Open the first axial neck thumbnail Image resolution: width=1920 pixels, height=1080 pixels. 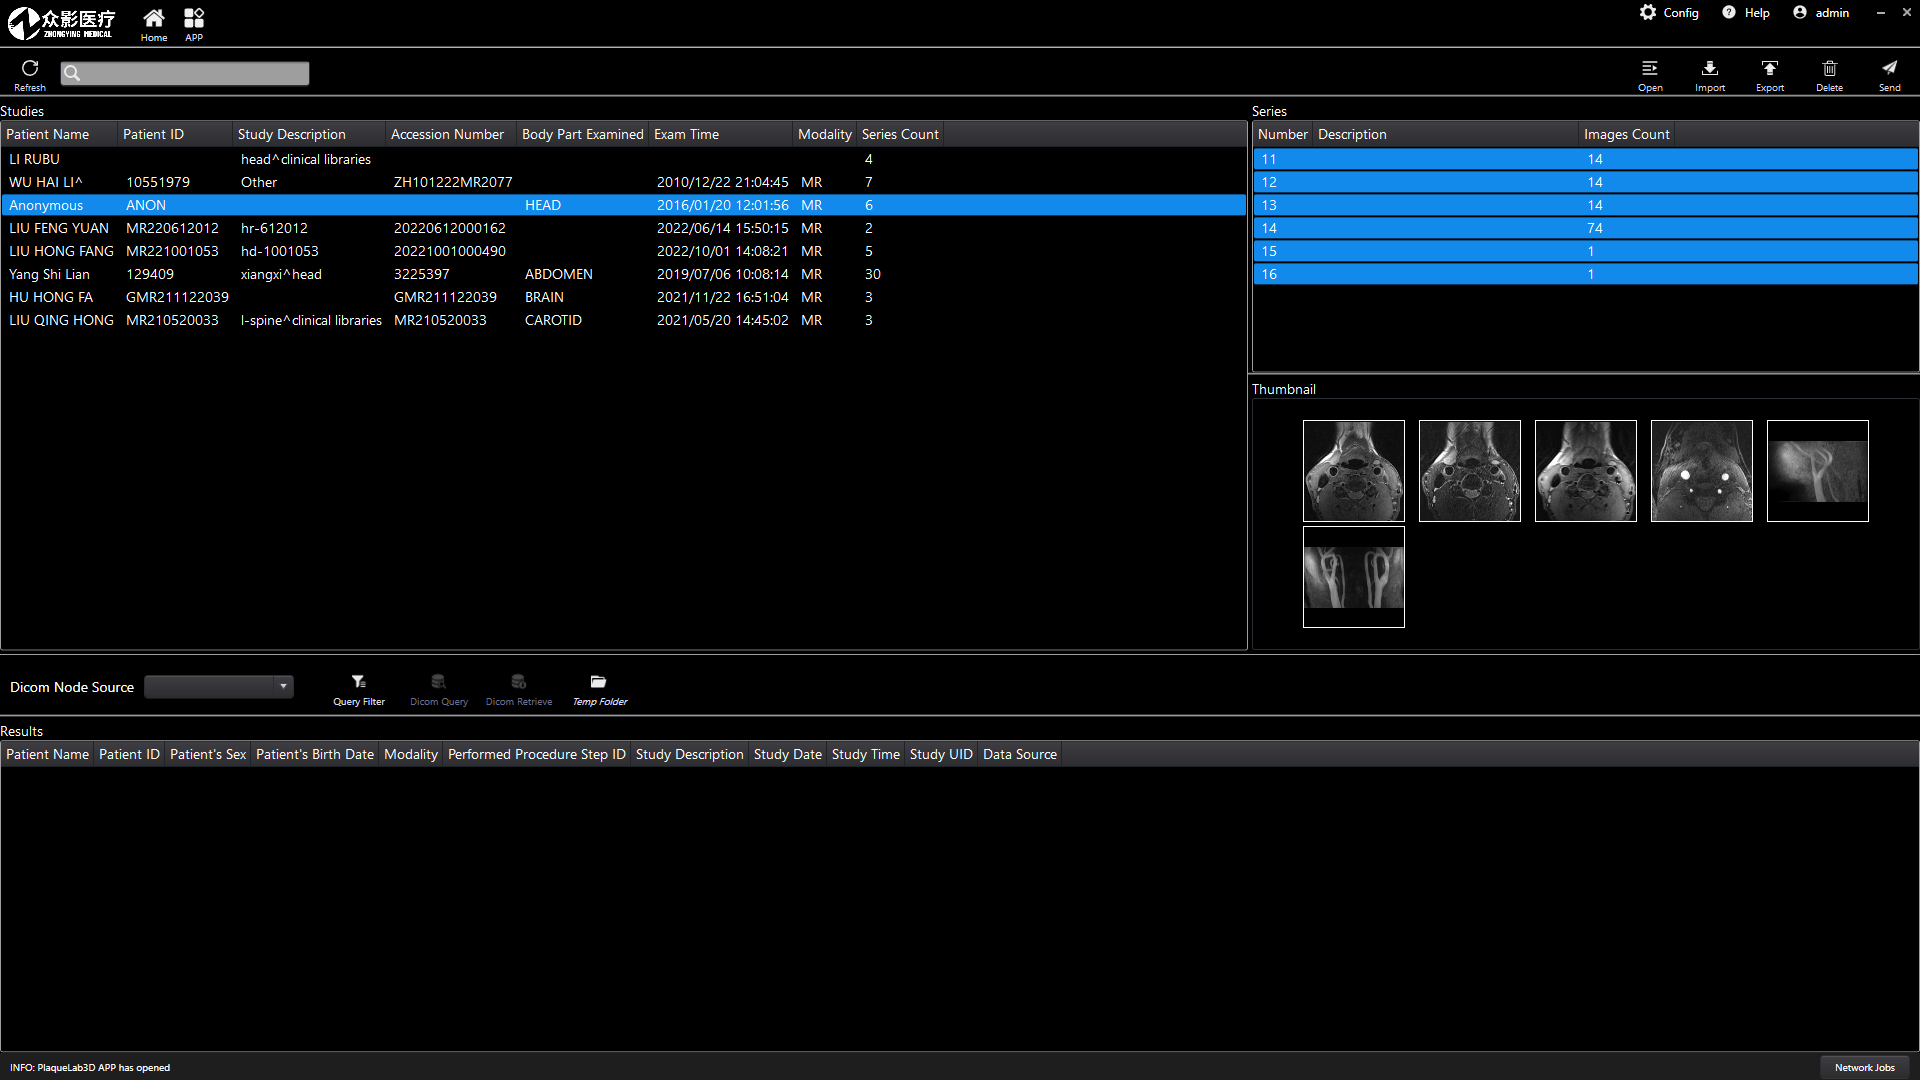point(1354,471)
